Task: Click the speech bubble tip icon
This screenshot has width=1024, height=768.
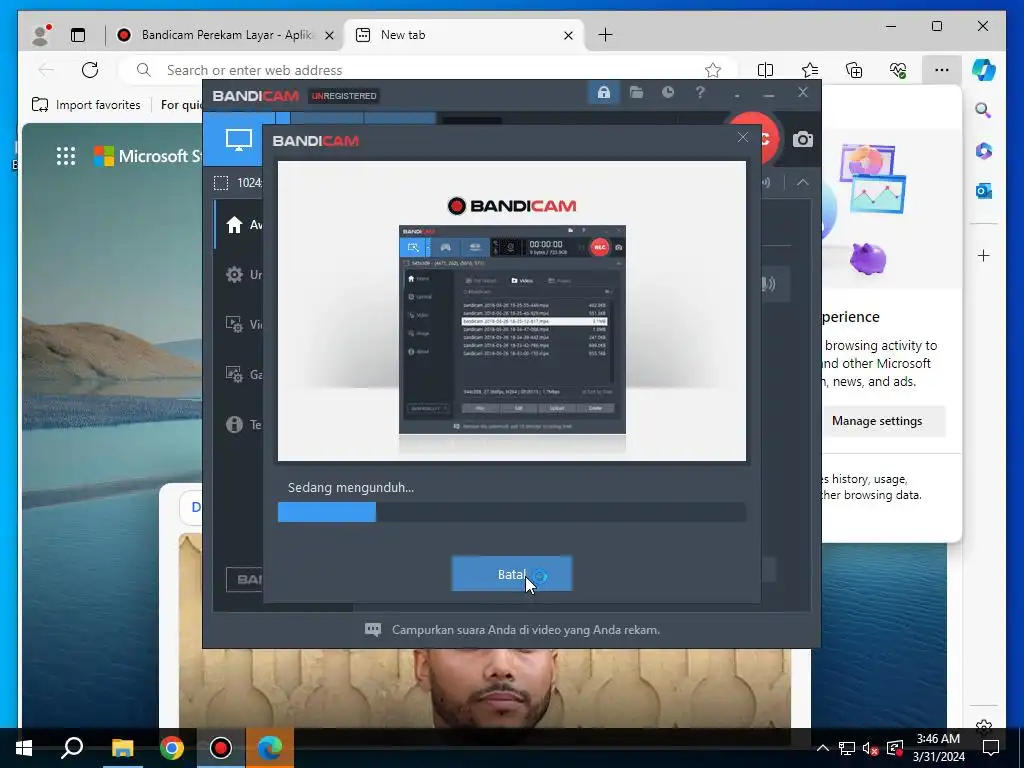Action: (x=372, y=630)
